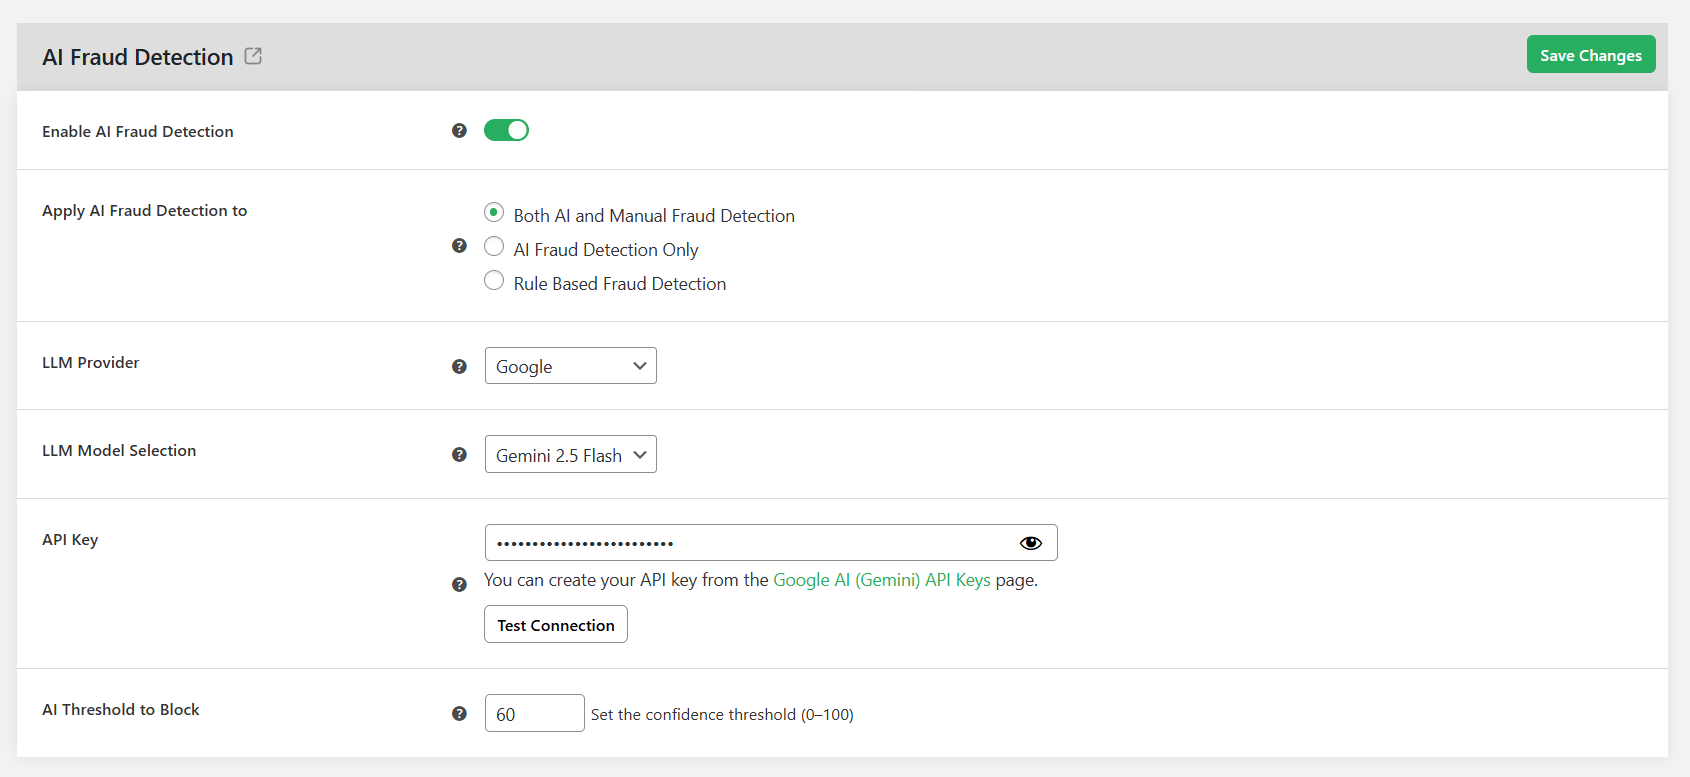
Task: Toggle Enable AI Fraud Detection switch
Action: pos(506,130)
